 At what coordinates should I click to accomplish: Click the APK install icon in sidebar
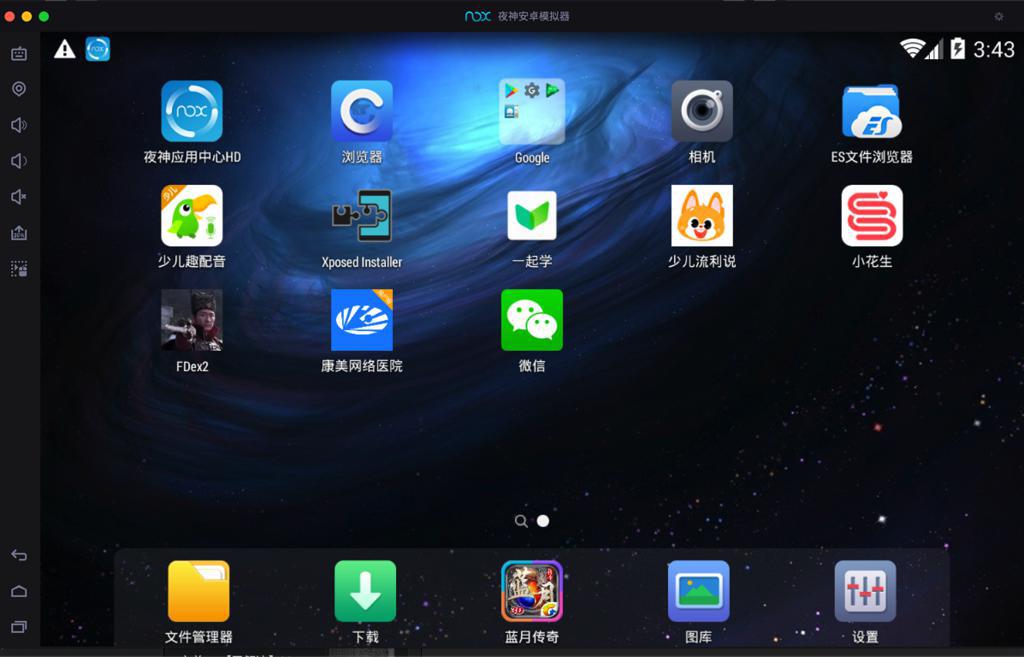point(19,232)
